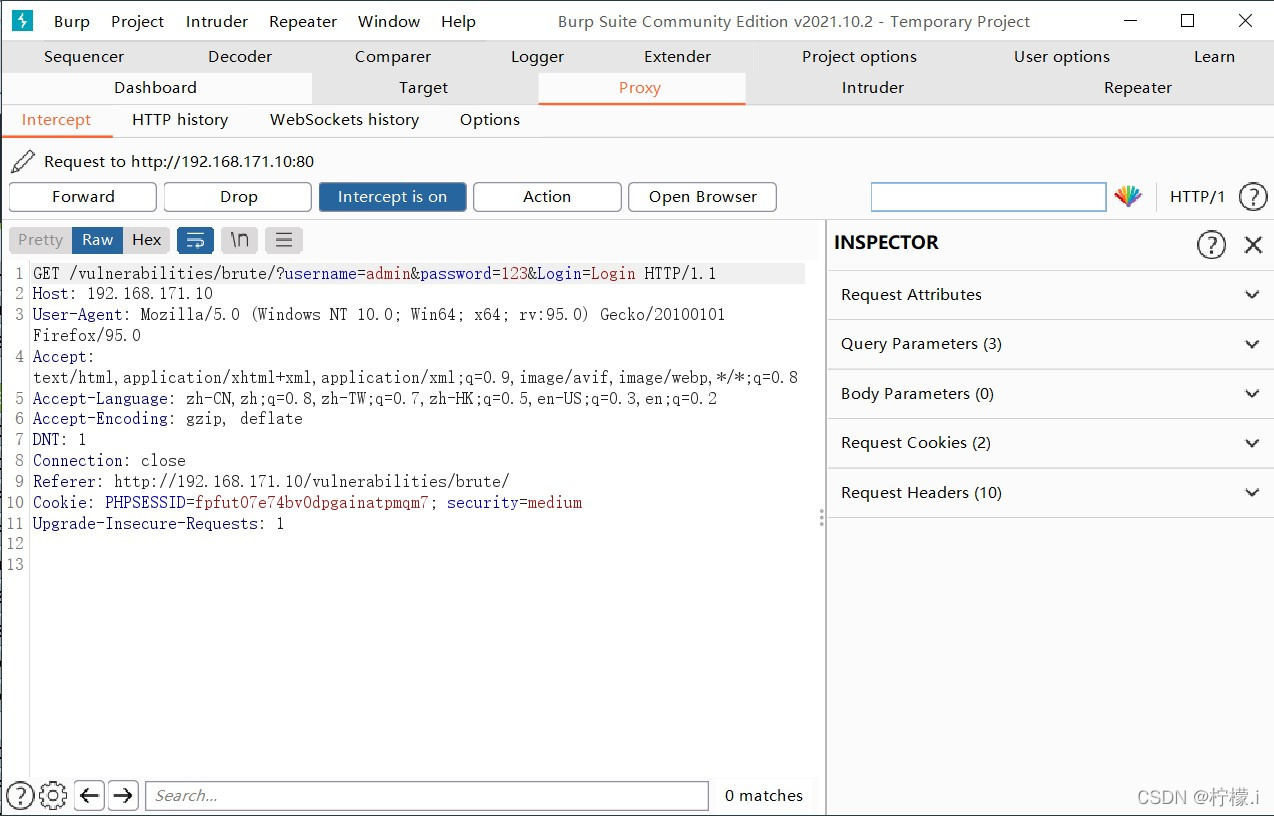Go to previous search match arrow
Screen dimensions: 1274x816
click(x=90, y=796)
